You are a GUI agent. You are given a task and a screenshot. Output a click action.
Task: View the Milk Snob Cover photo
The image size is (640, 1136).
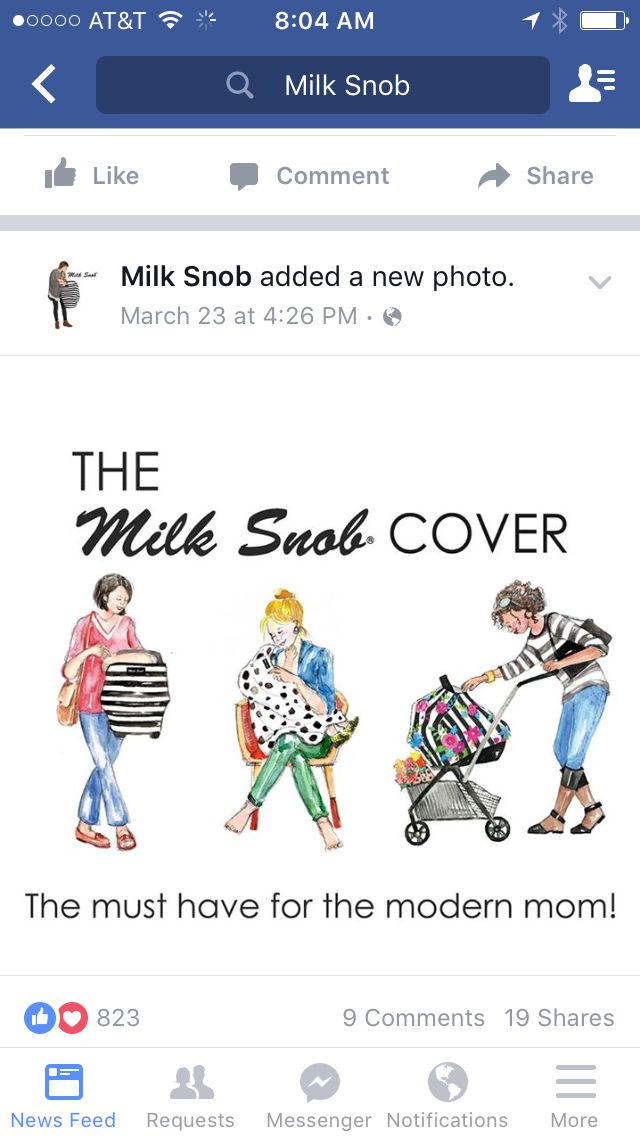click(320, 665)
